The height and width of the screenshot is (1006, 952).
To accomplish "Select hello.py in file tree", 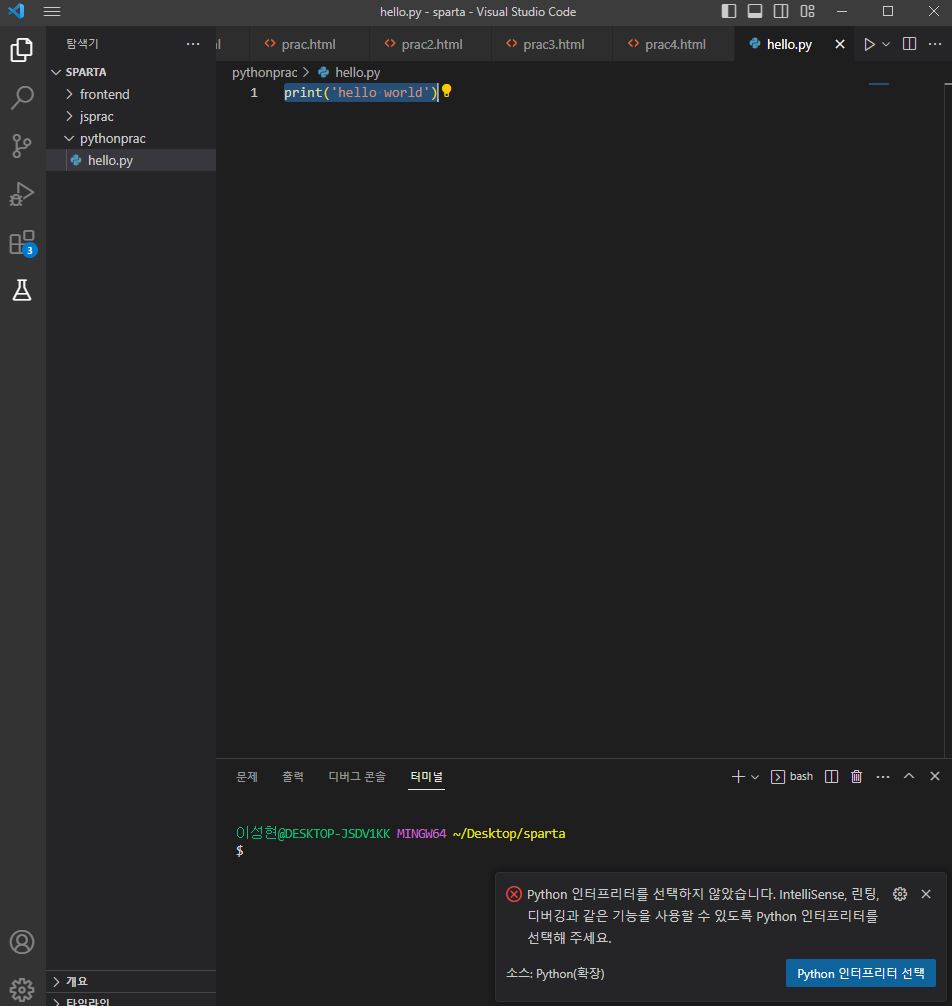I will click(x=131, y=160).
